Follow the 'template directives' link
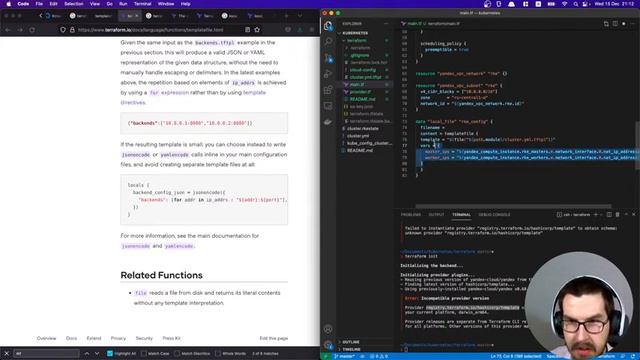The image size is (640, 360). (x=193, y=98)
